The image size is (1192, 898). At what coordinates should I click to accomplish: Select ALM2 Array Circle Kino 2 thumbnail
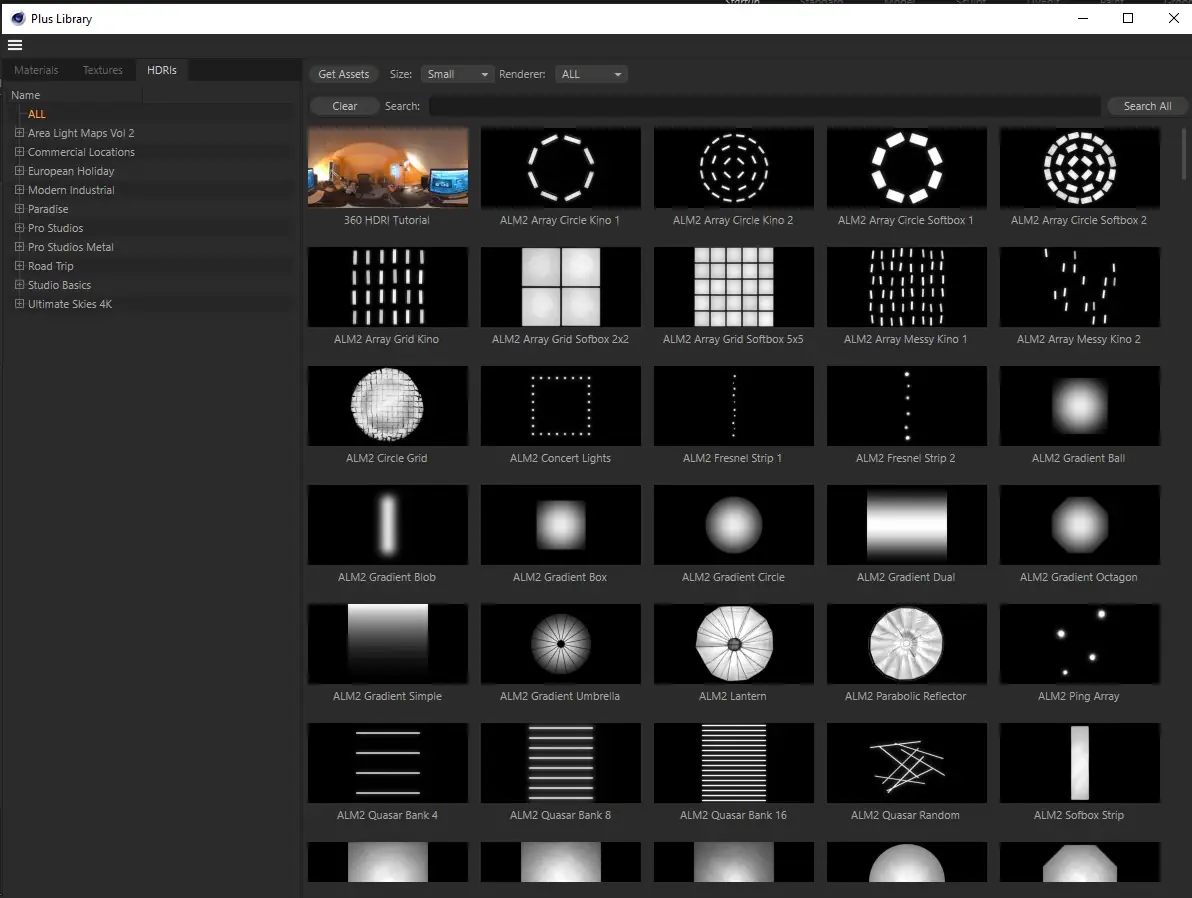pyautogui.click(x=734, y=167)
